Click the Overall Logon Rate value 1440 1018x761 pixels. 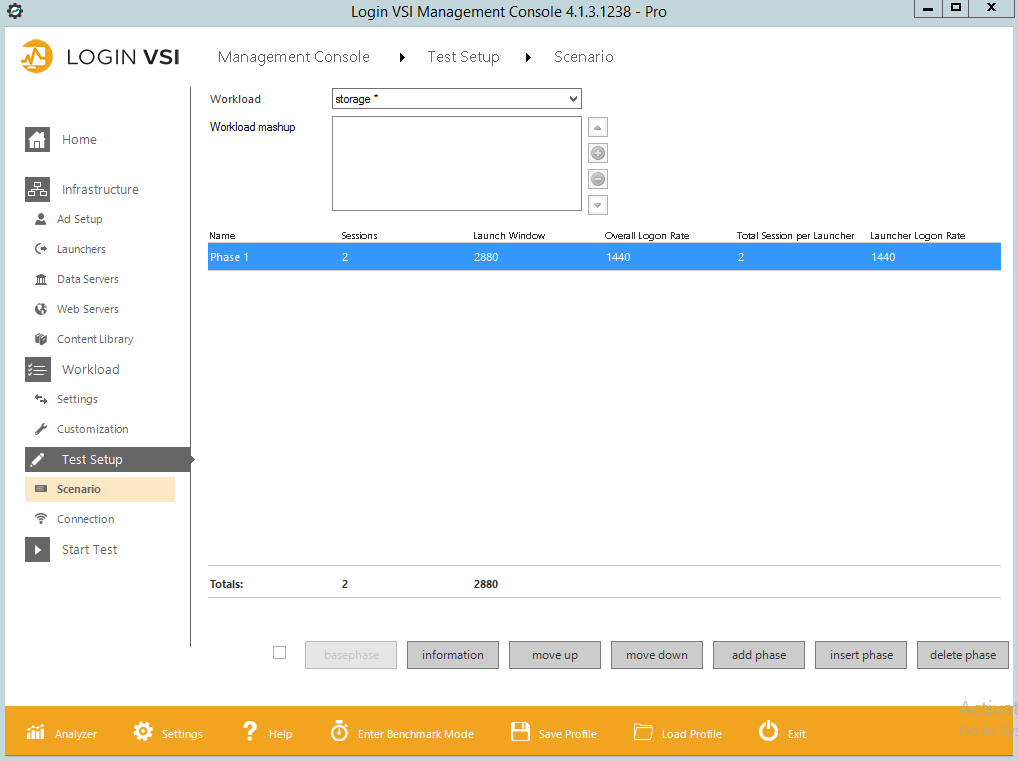point(618,257)
